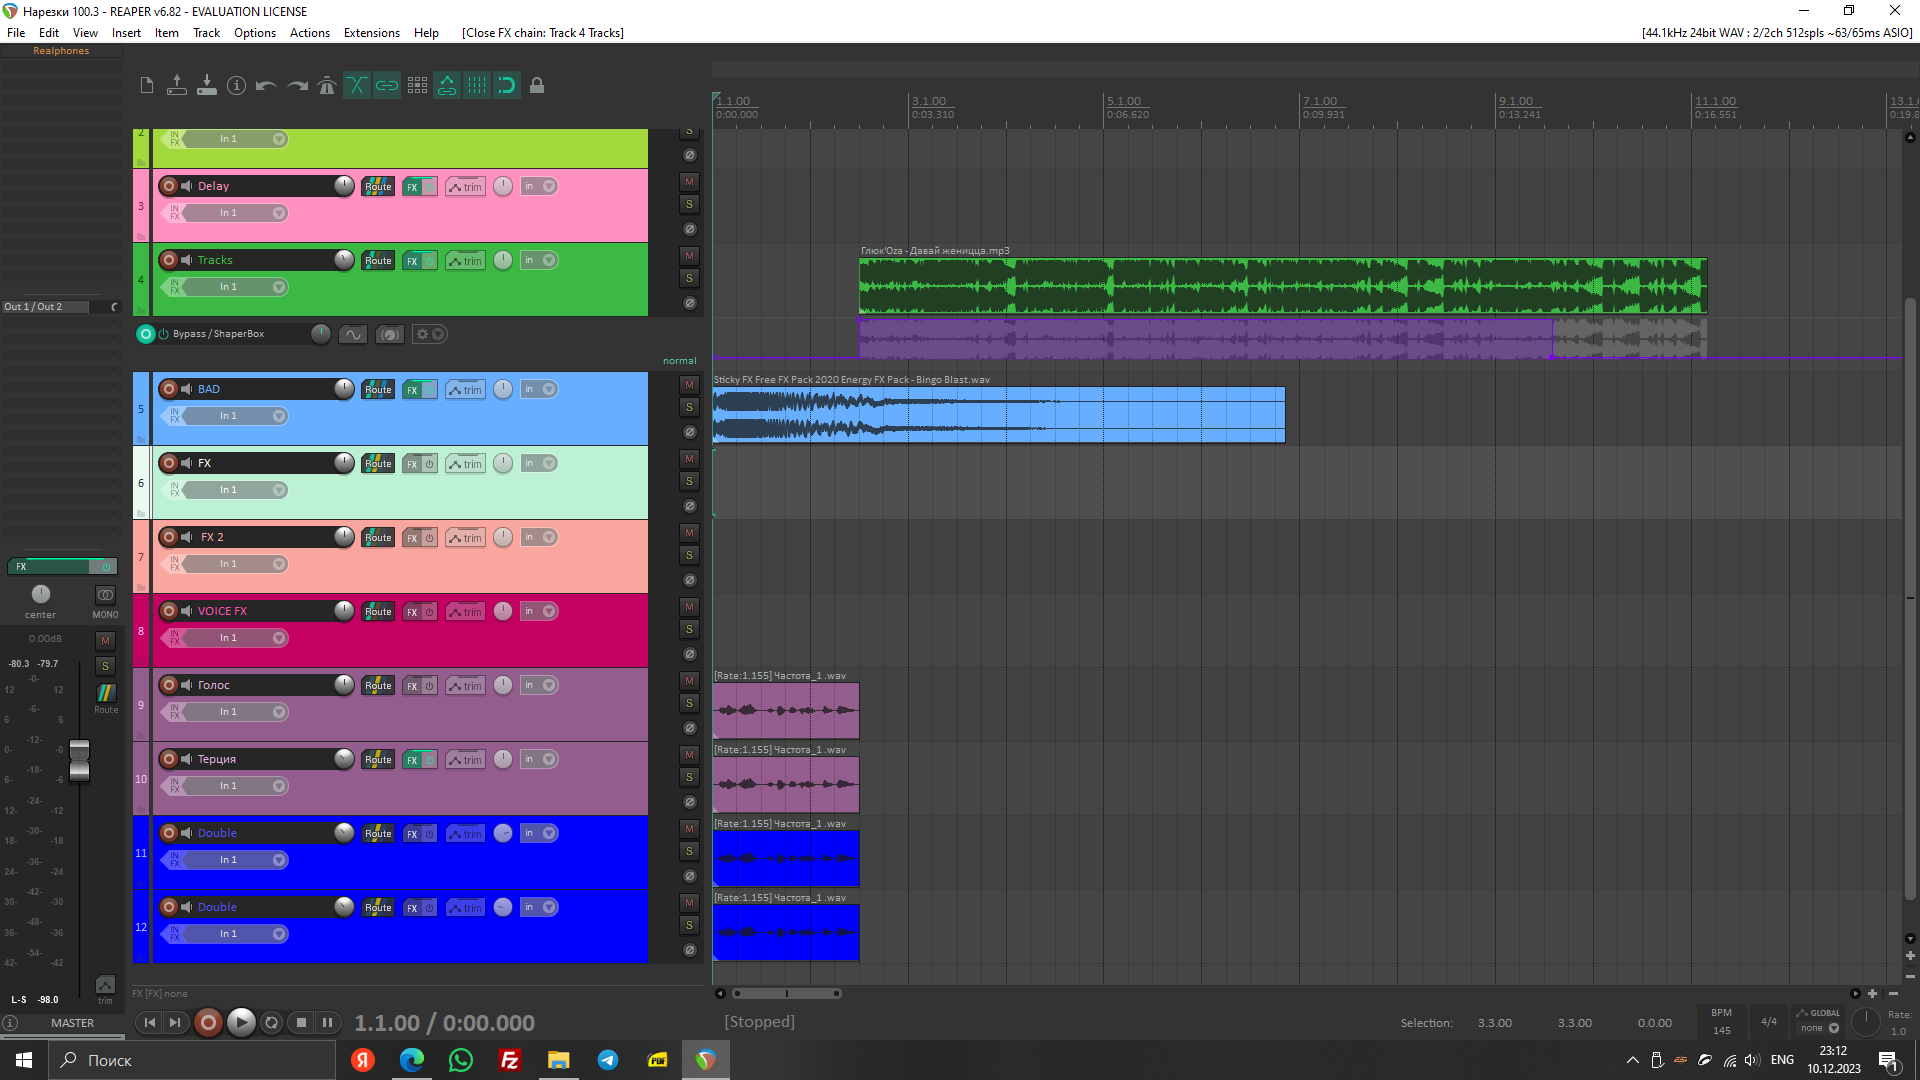This screenshot has height=1080, width=1920.
Task: Click the Save project toolbar icon
Action: click(207, 86)
